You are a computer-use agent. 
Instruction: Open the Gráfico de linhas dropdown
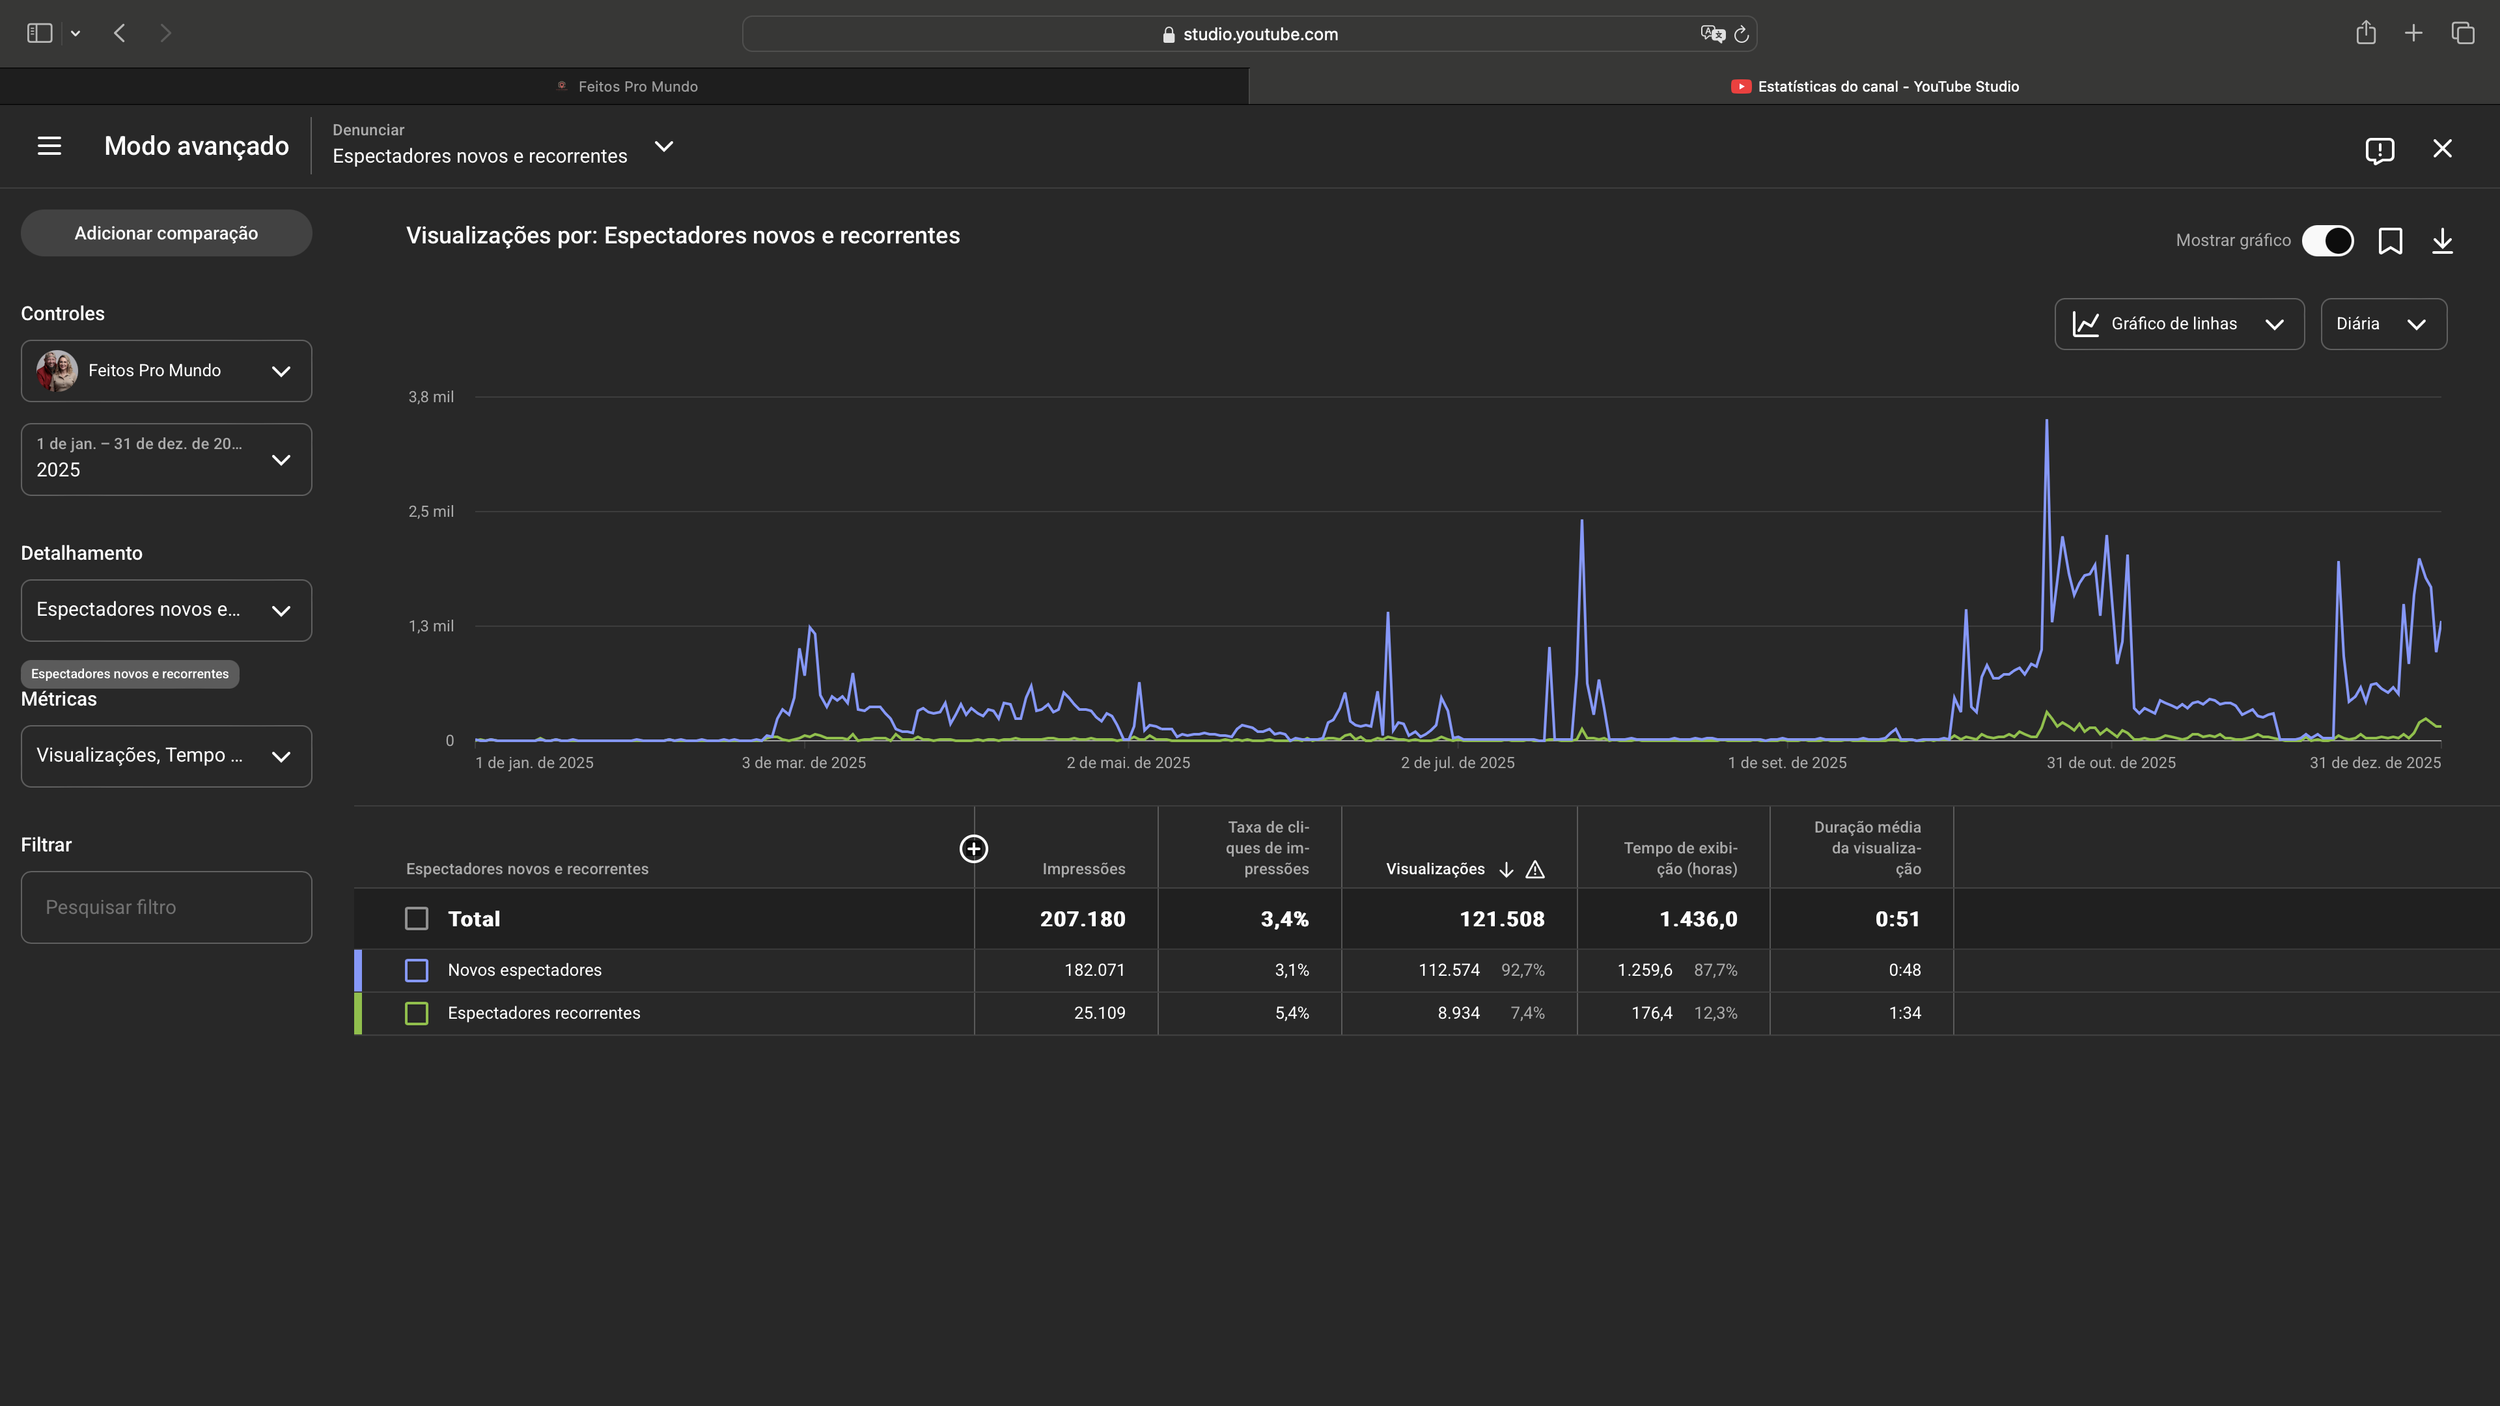coord(2179,324)
